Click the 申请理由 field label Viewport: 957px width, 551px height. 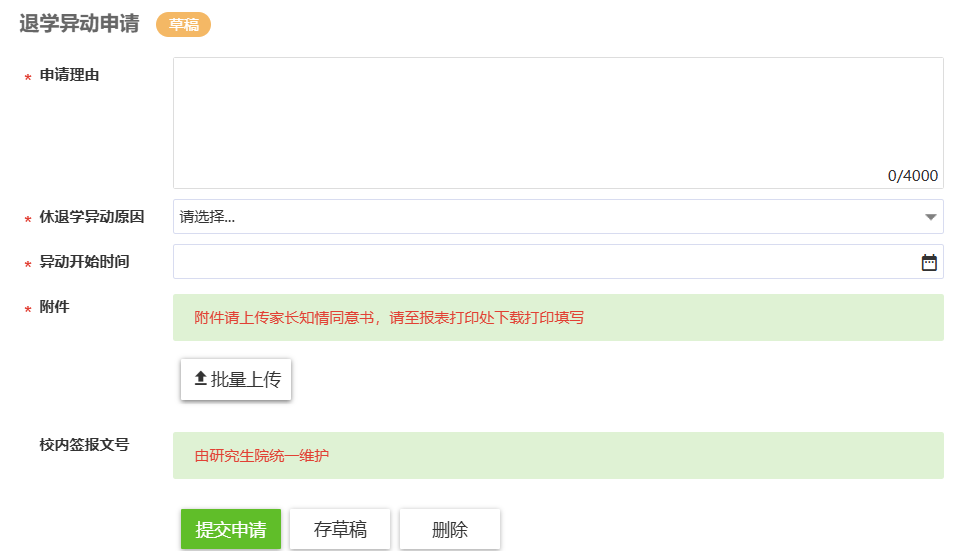(x=69, y=75)
